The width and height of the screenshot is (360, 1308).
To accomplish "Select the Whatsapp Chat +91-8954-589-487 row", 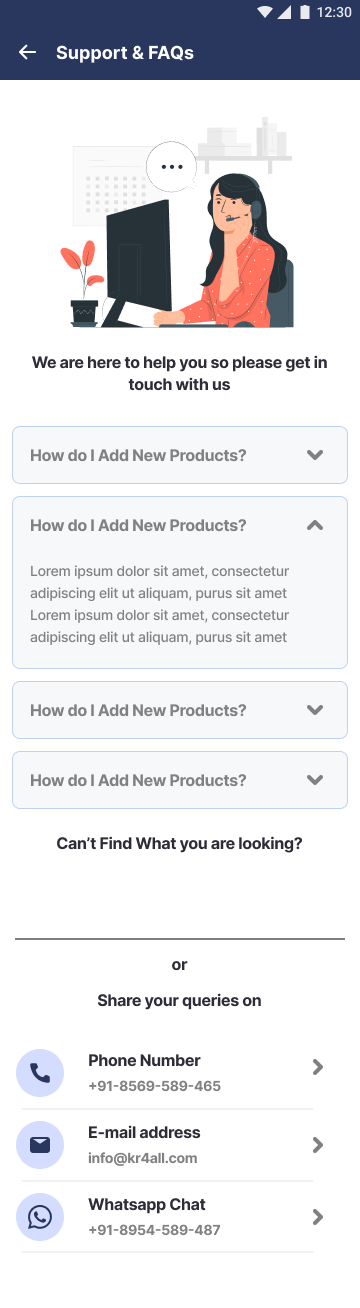I will pyautogui.click(x=180, y=1217).
